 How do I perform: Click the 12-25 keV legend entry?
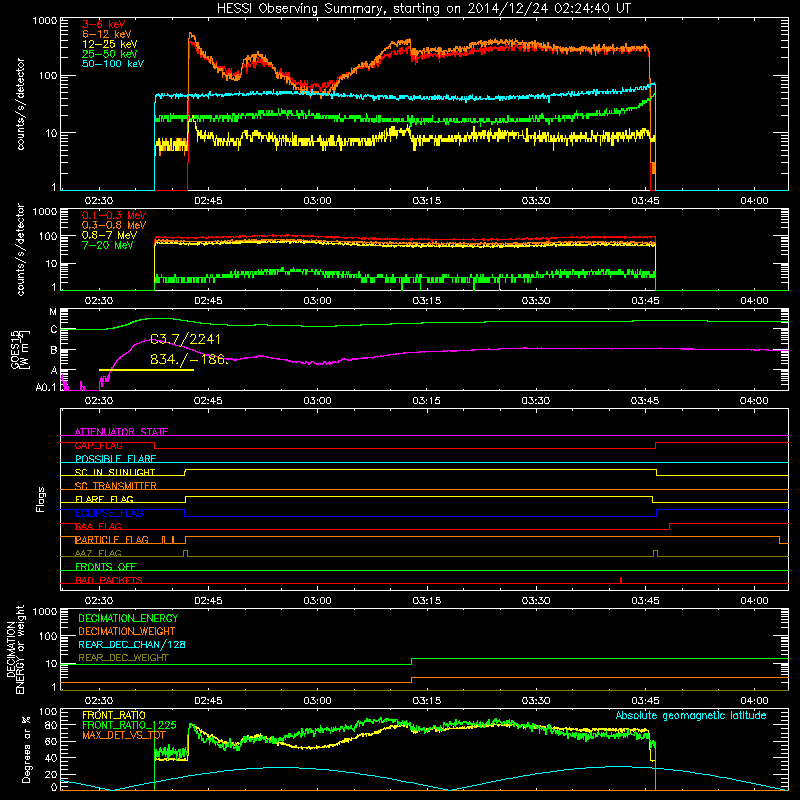coord(110,44)
